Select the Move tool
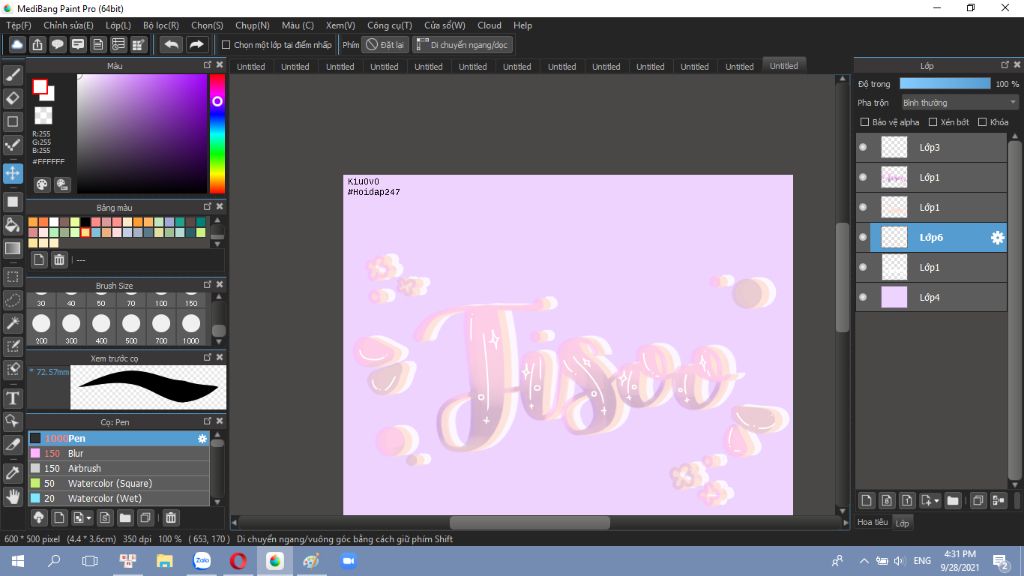 [x=12, y=174]
